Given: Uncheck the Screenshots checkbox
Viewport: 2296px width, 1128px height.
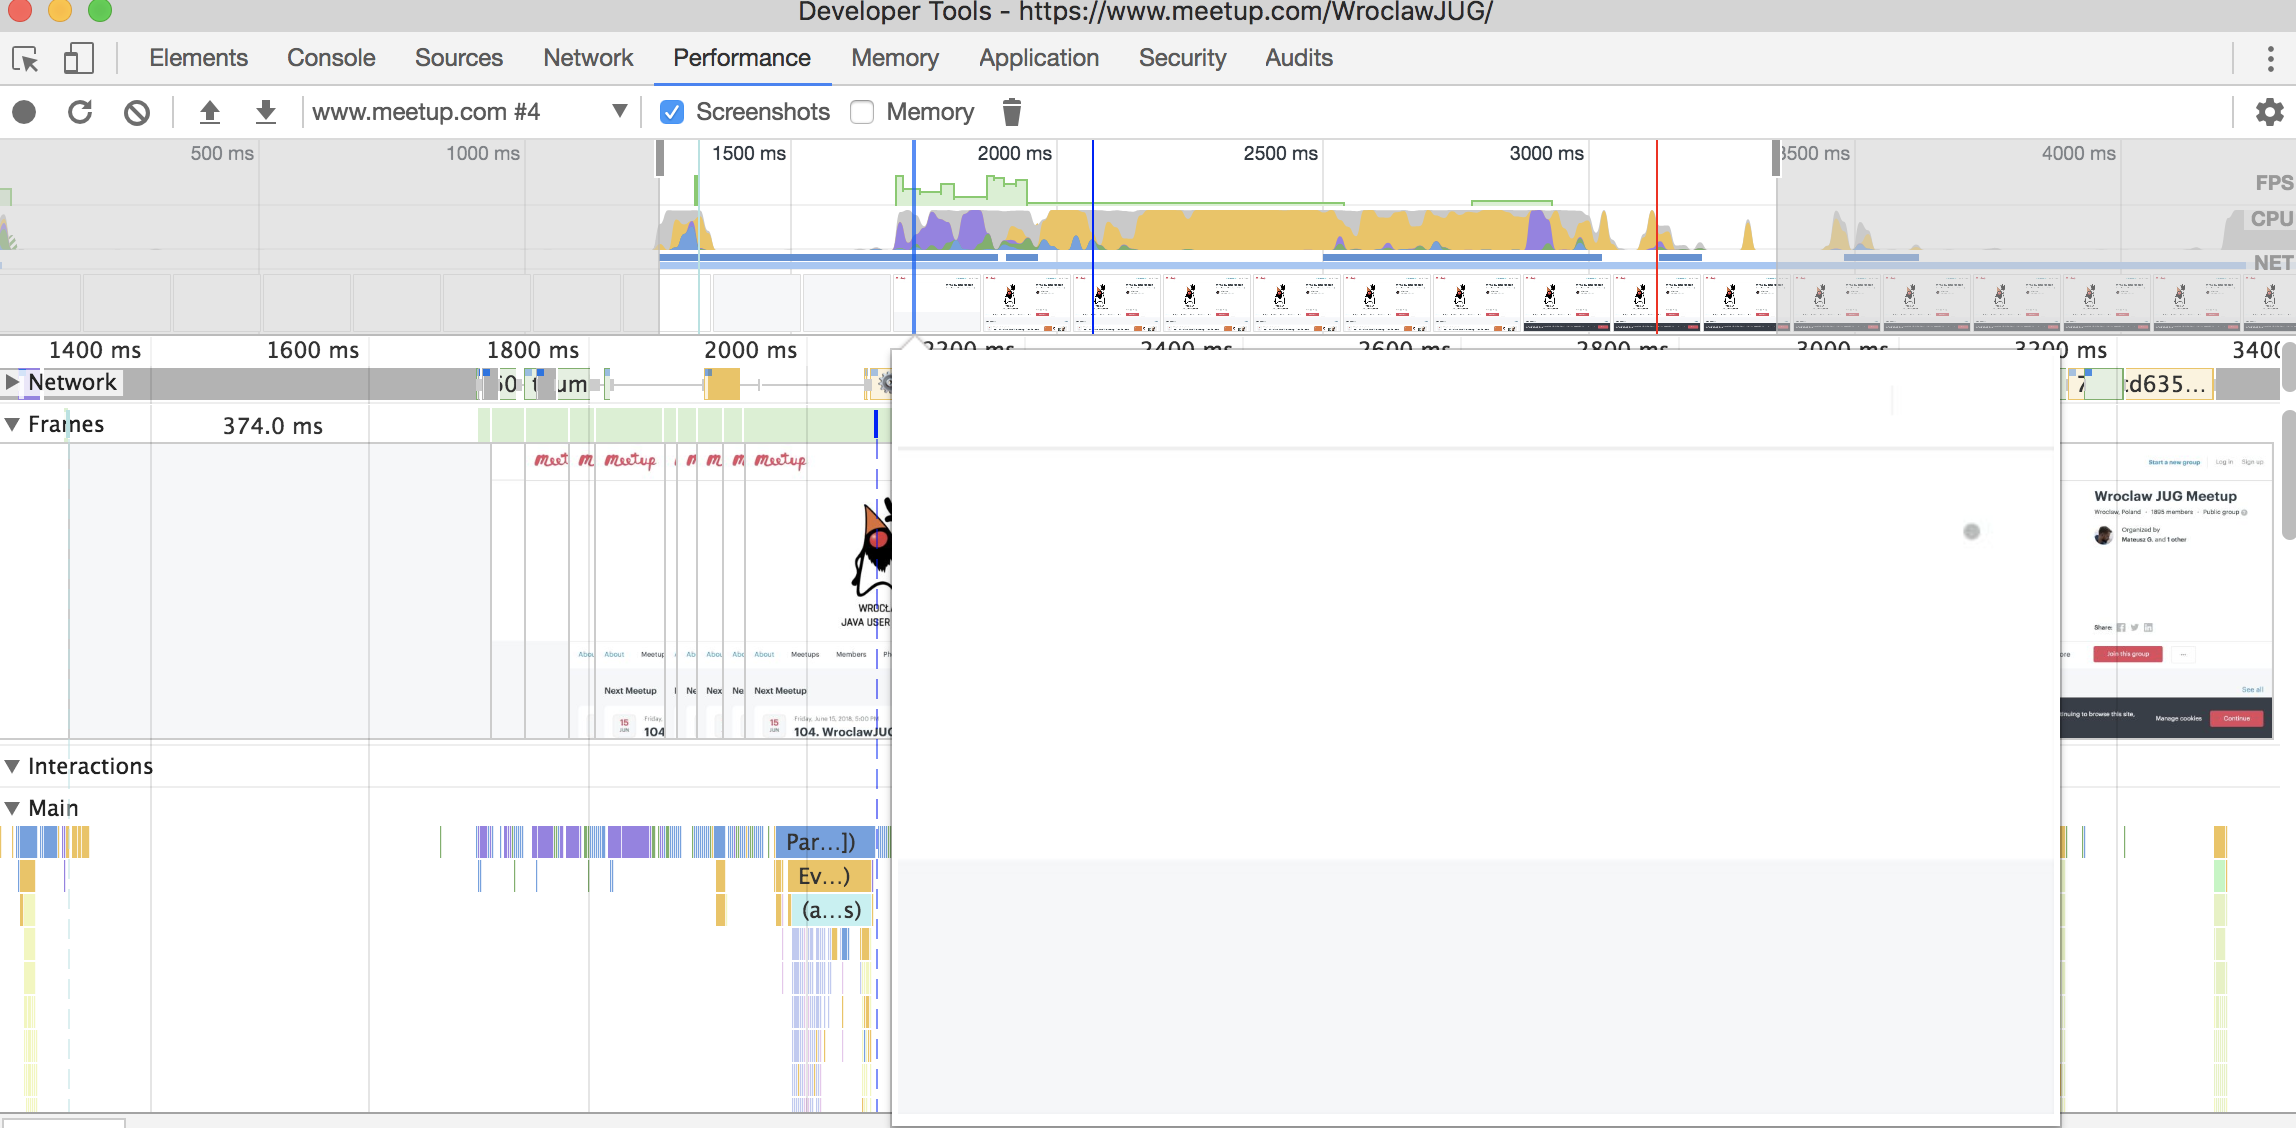Looking at the screenshot, I should 672,112.
